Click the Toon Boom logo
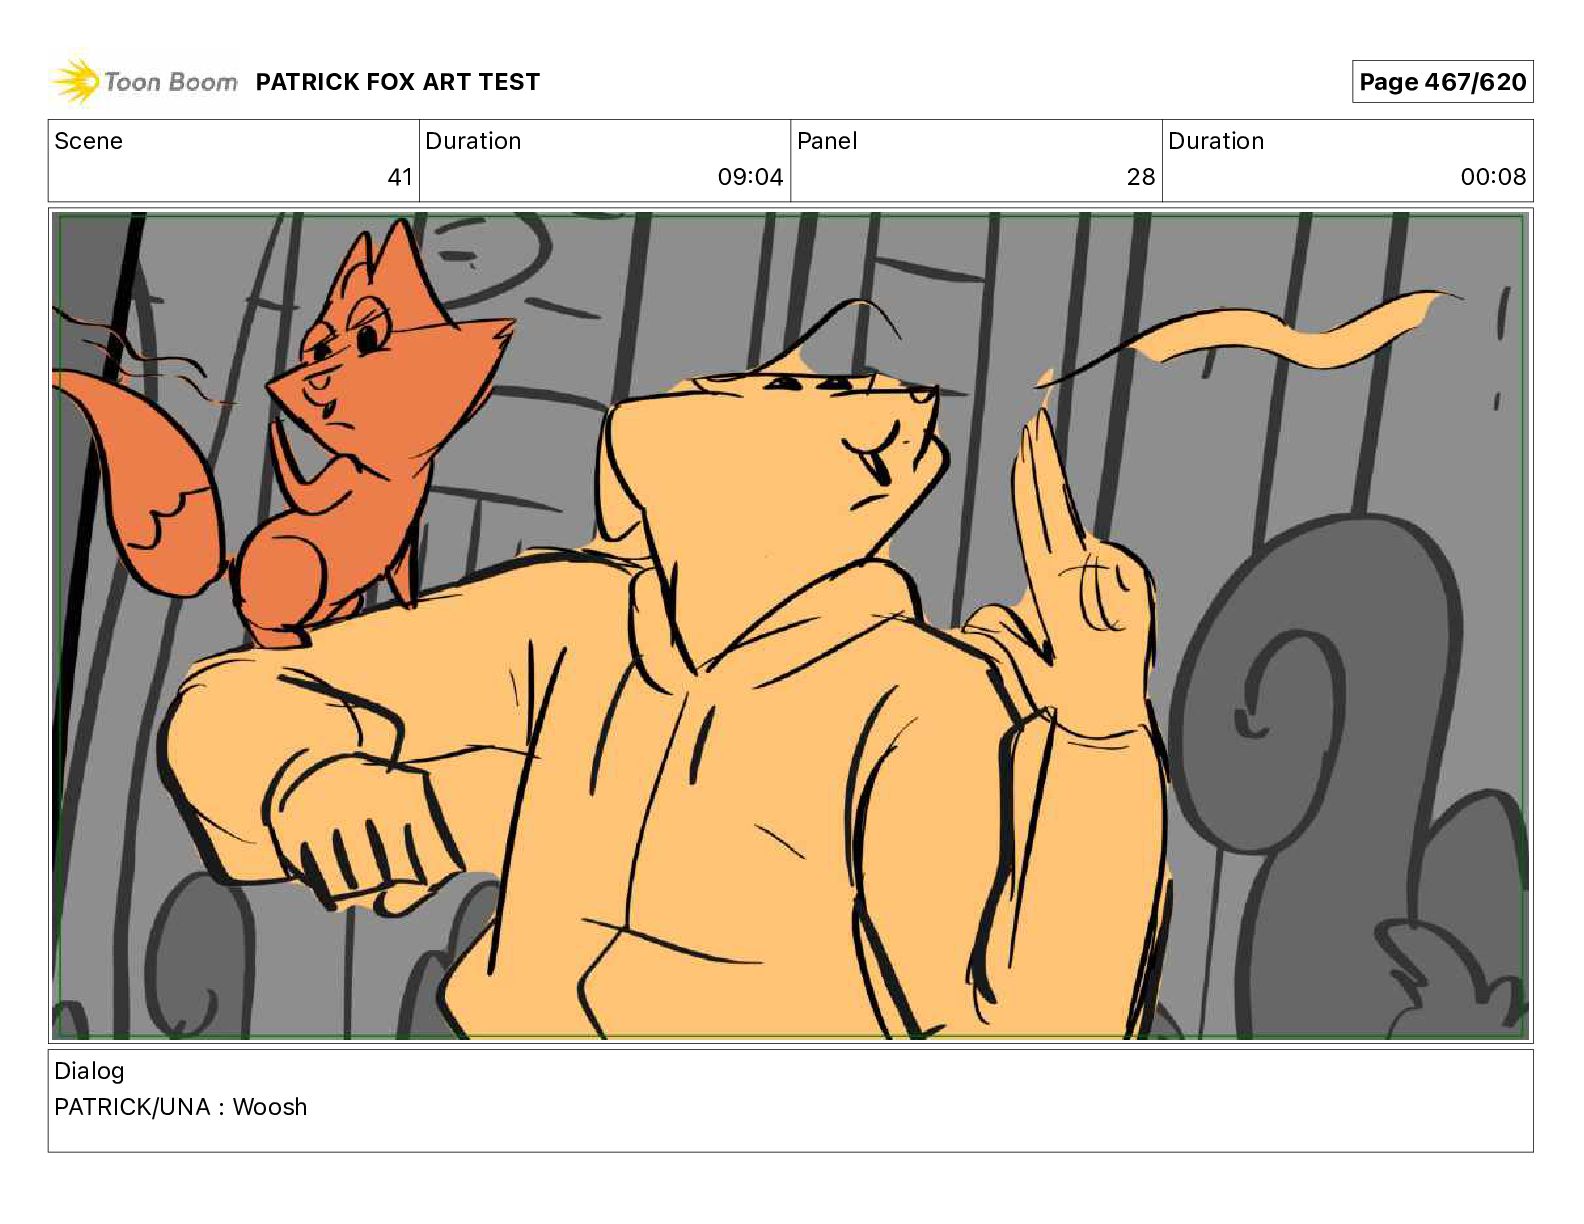This screenshot has height=1224, width=1584. [x=145, y=82]
